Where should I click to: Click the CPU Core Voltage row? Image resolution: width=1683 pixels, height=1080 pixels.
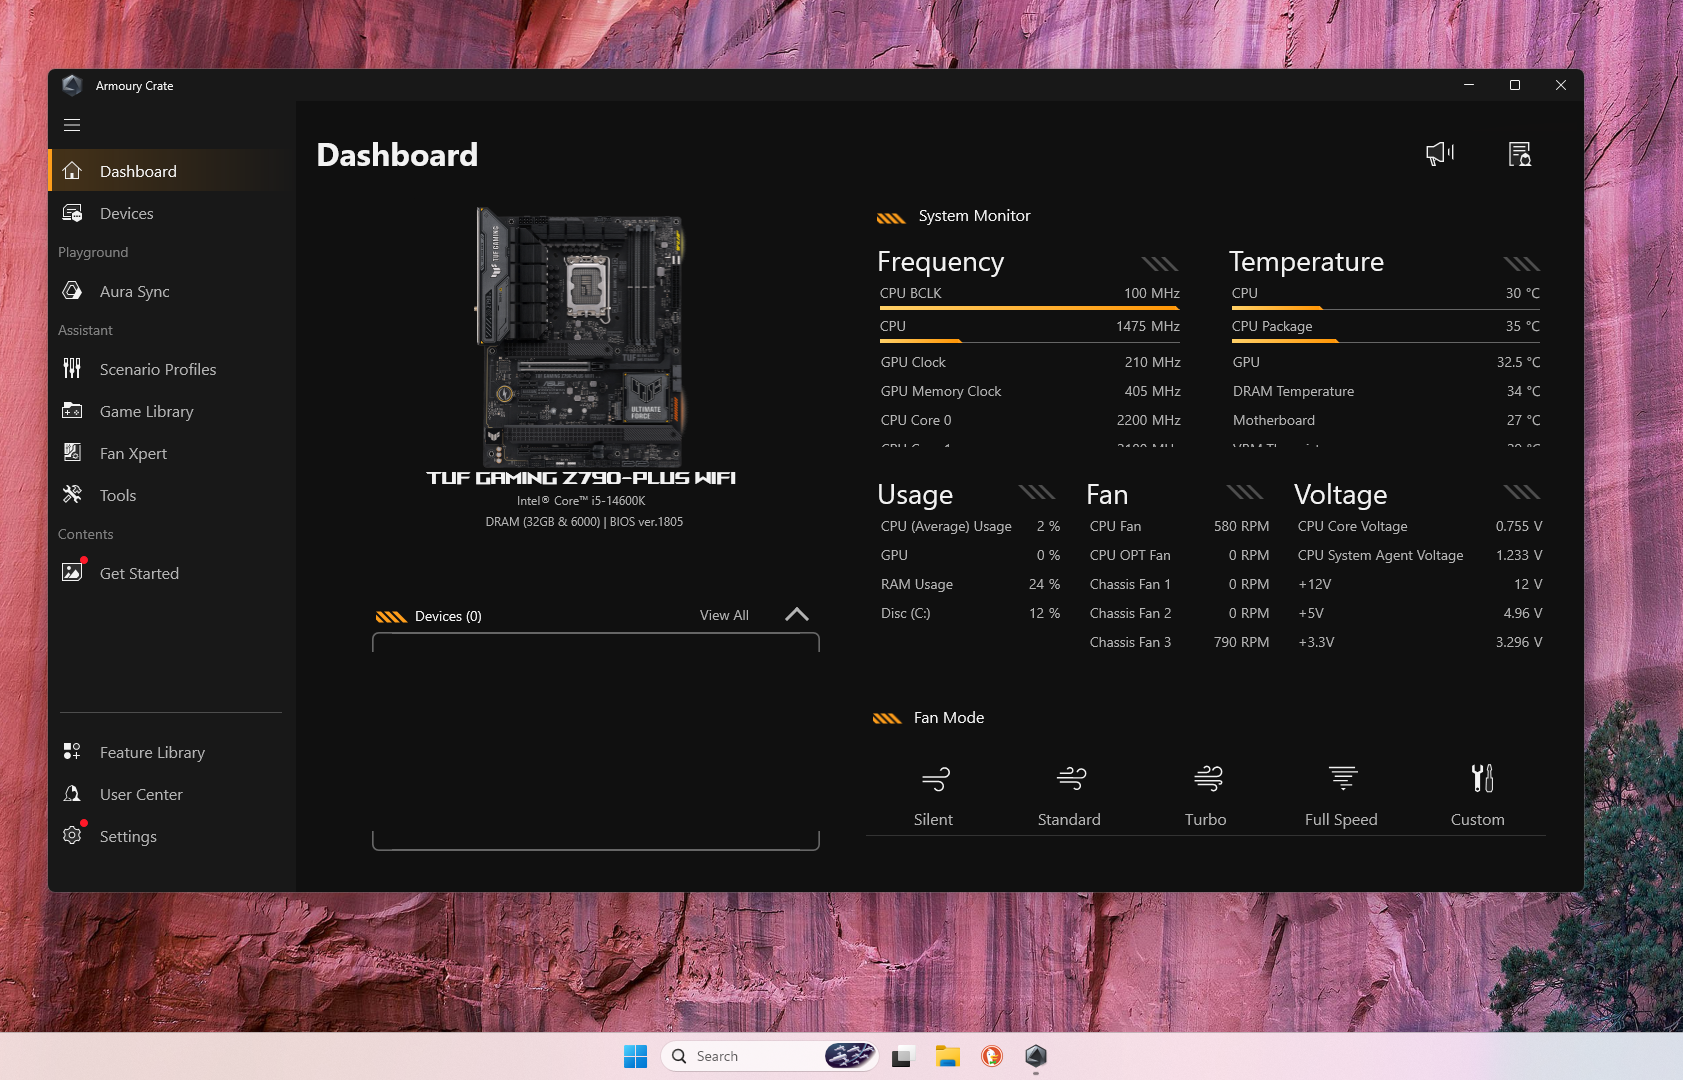tap(1419, 526)
